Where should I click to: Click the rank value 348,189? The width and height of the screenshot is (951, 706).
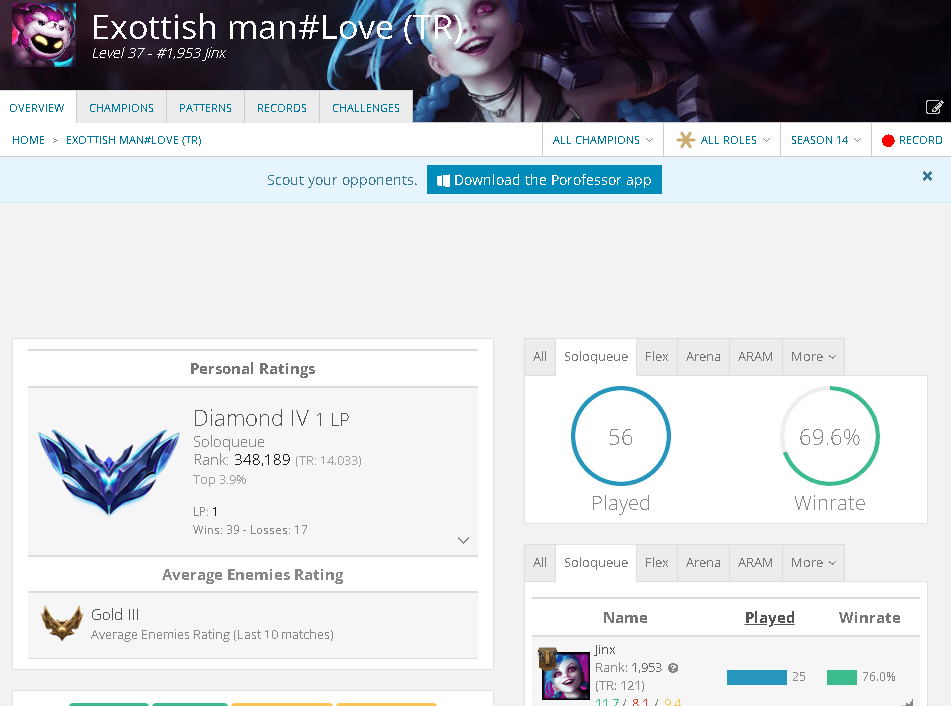[x=262, y=460]
